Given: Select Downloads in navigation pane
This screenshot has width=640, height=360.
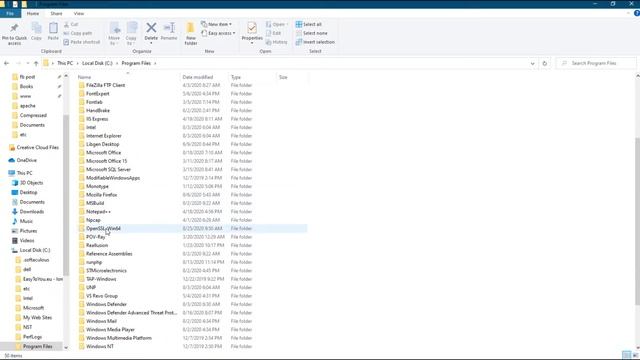Looking at the screenshot, I should click(x=32, y=211).
